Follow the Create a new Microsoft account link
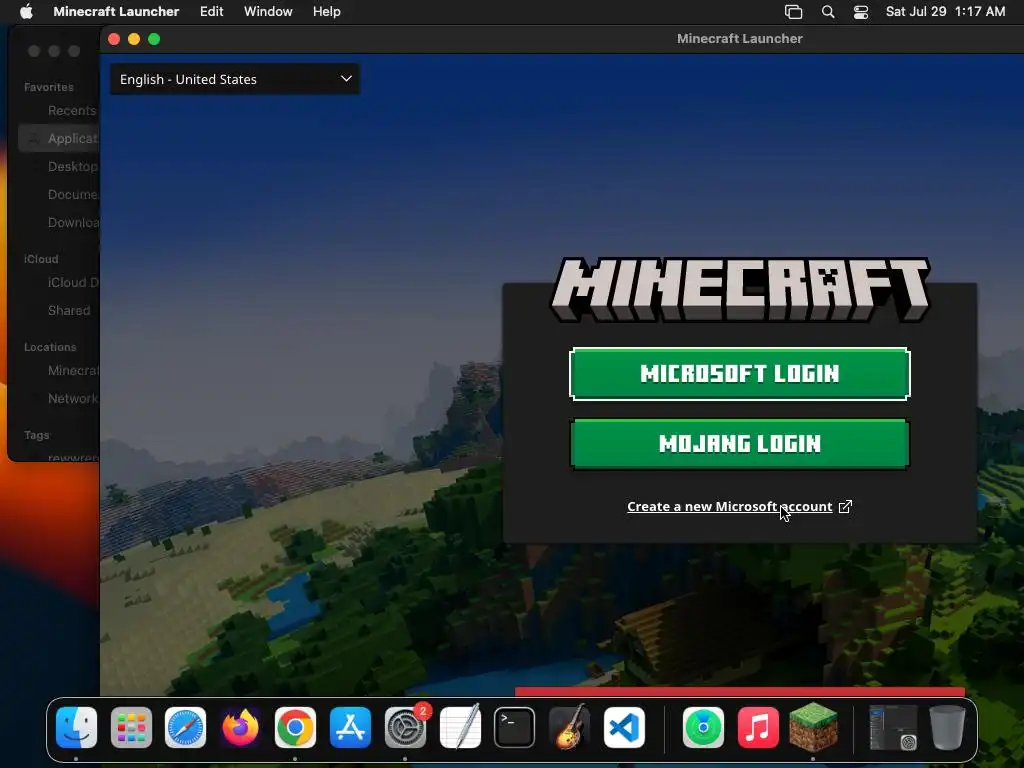 [x=729, y=507]
